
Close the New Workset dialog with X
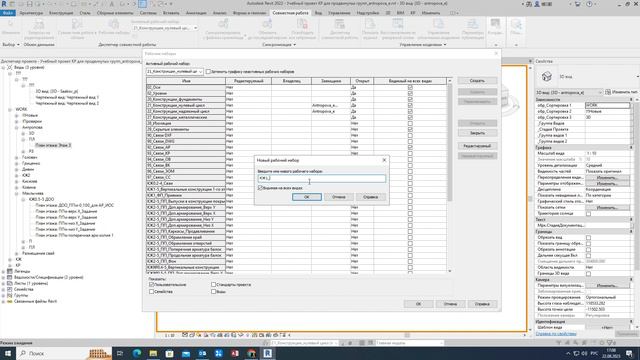(384, 160)
